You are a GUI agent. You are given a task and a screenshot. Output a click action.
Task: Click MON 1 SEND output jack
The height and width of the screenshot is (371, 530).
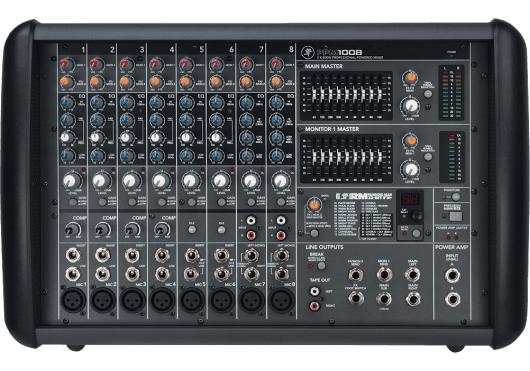tap(384, 275)
